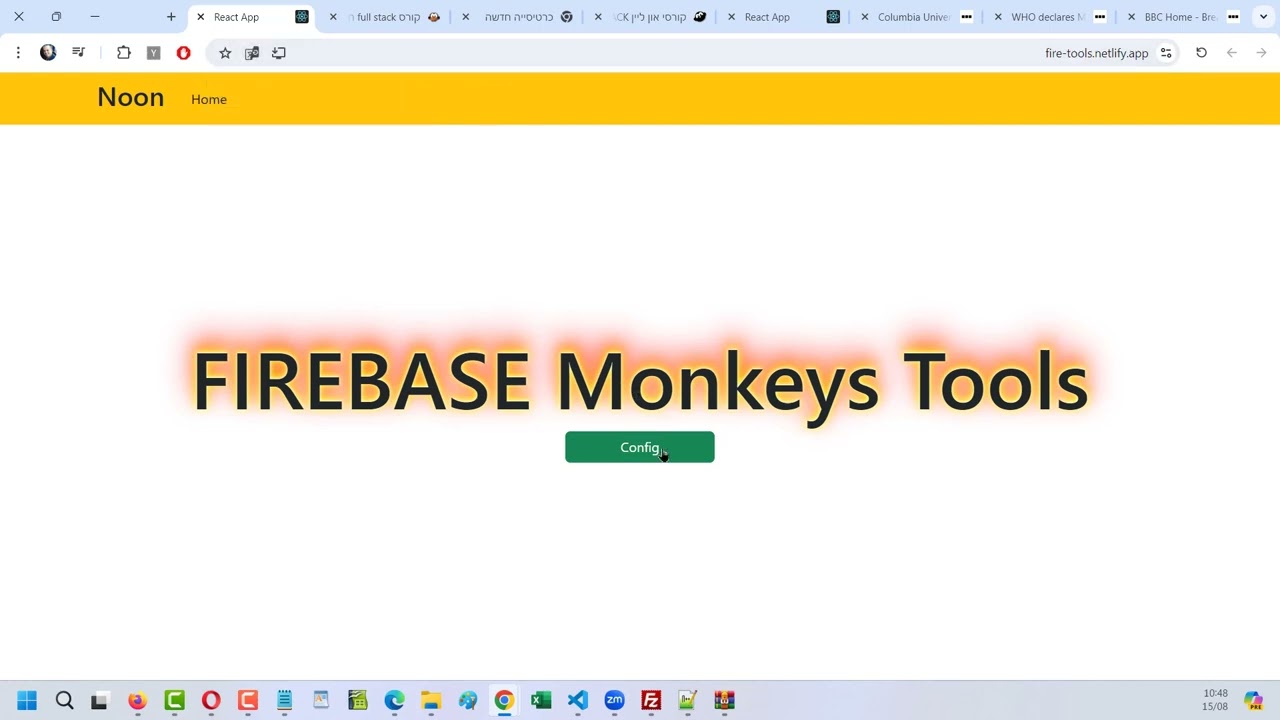Reload the page with refresh icon
Screen dimensions: 1280x720
[1201, 53]
